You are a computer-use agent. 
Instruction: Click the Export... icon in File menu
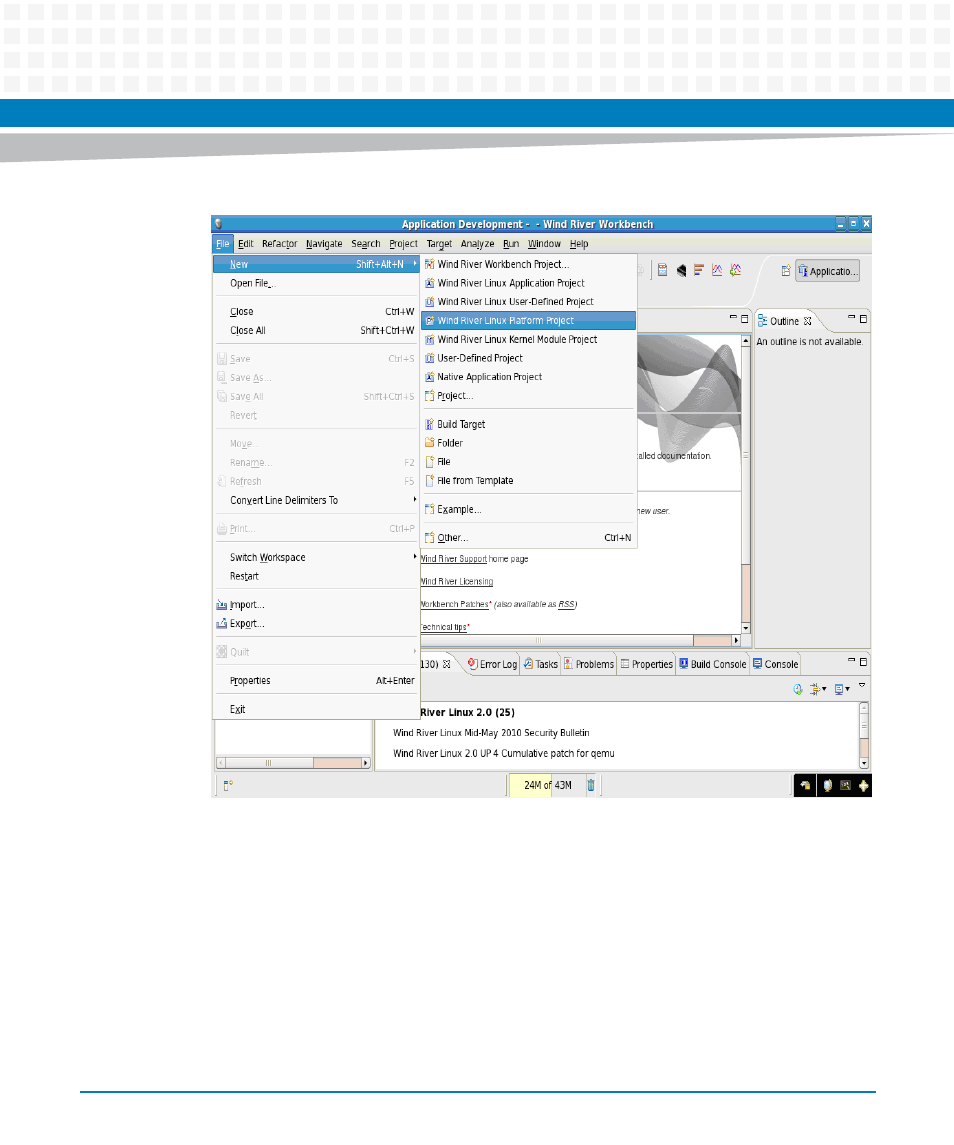(x=221, y=624)
